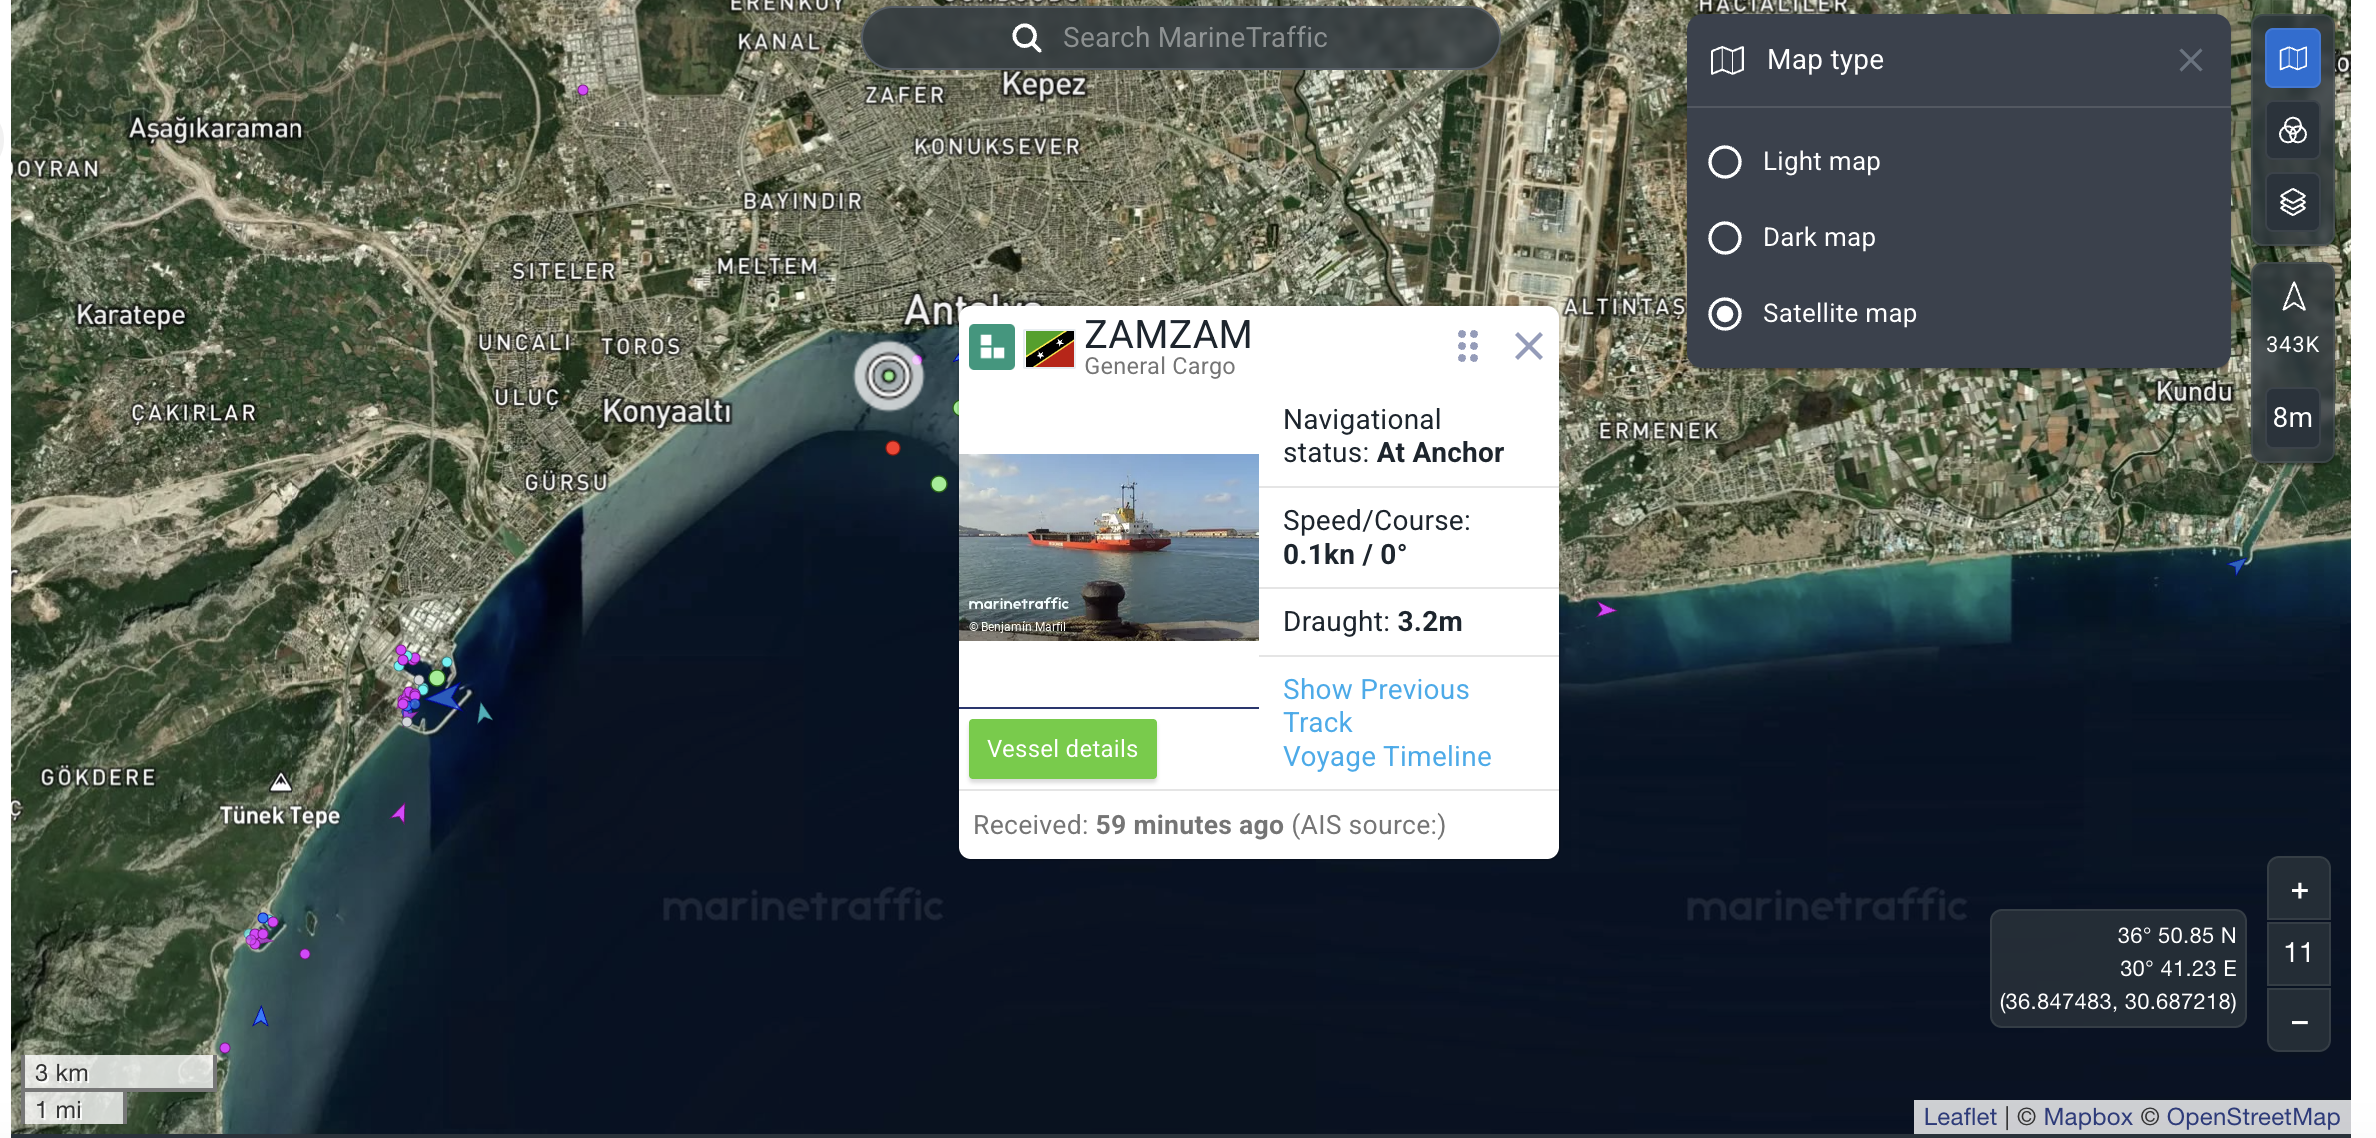Click the pink vessel arrow near Tünek Tepe
The height and width of the screenshot is (1138, 2376).
[399, 813]
